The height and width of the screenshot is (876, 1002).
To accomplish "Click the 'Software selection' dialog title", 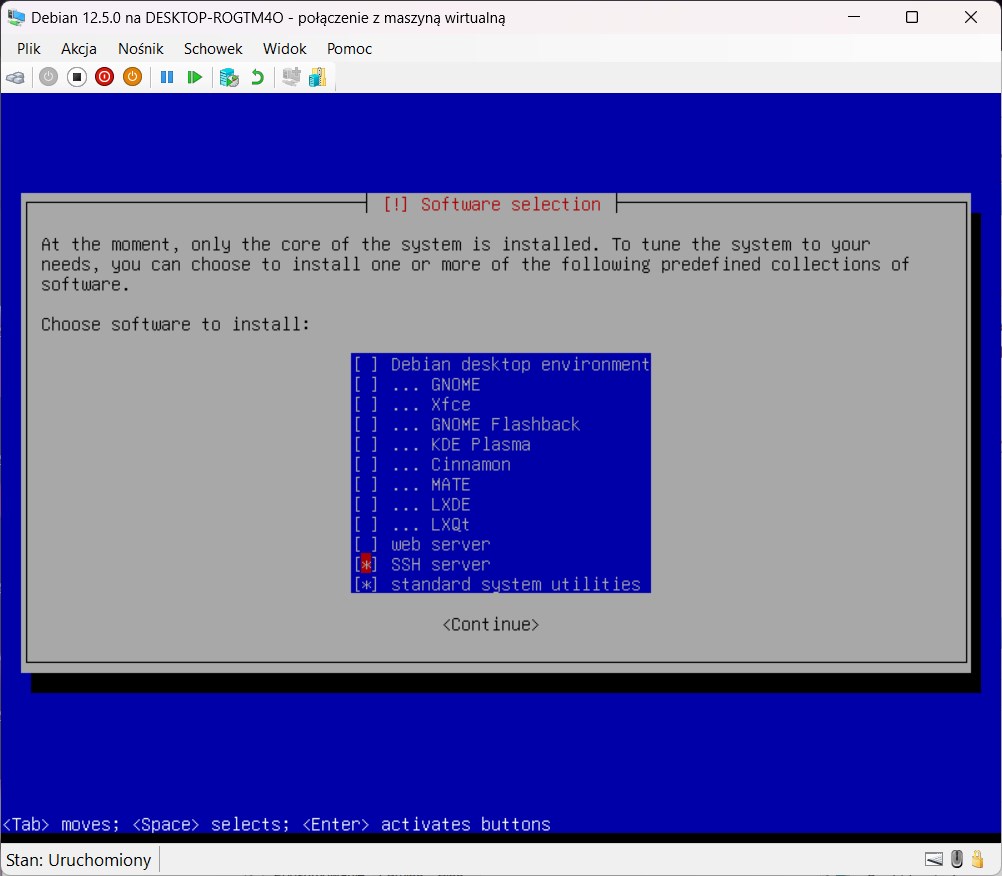I will coord(491,204).
